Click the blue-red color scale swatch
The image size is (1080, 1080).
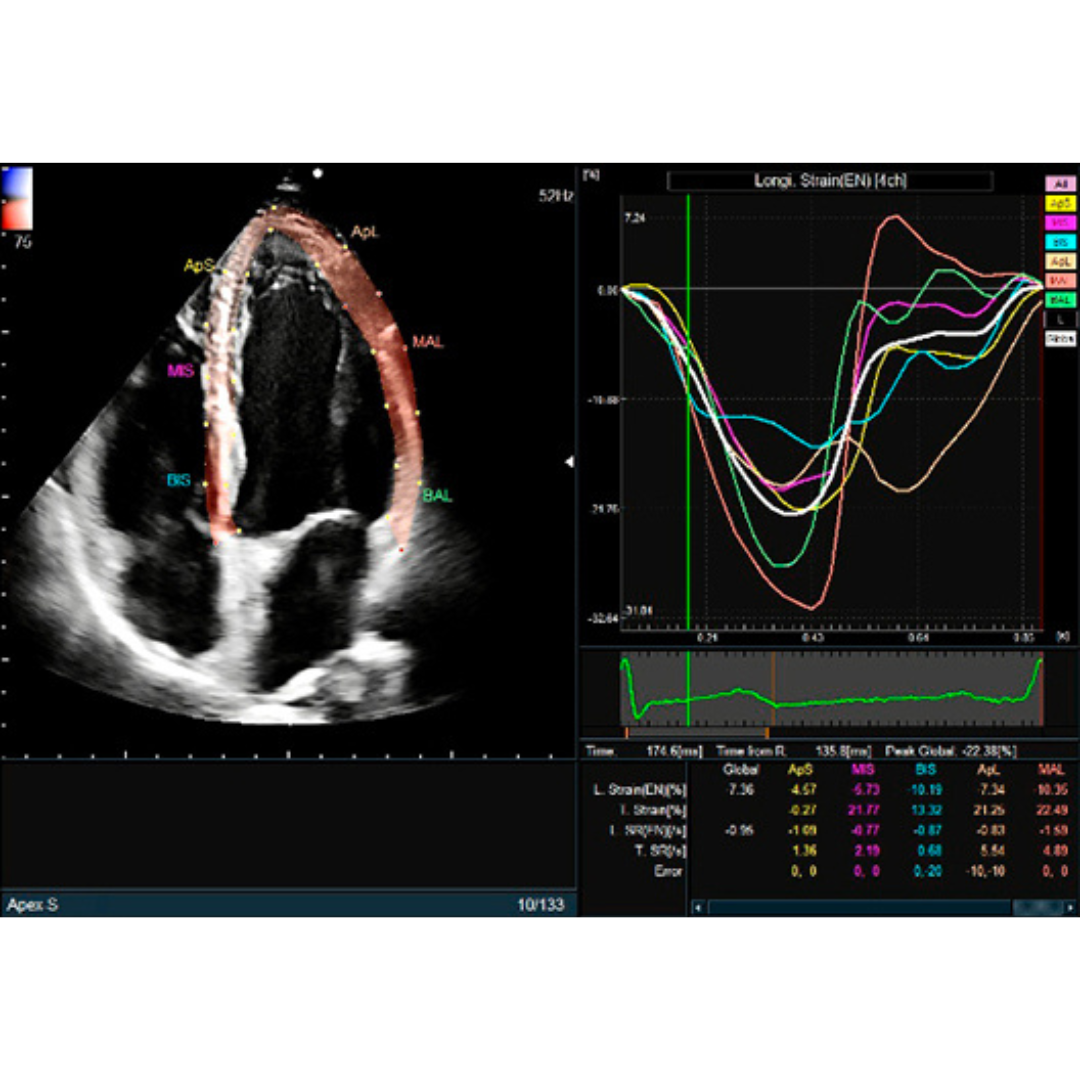click(x=17, y=198)
